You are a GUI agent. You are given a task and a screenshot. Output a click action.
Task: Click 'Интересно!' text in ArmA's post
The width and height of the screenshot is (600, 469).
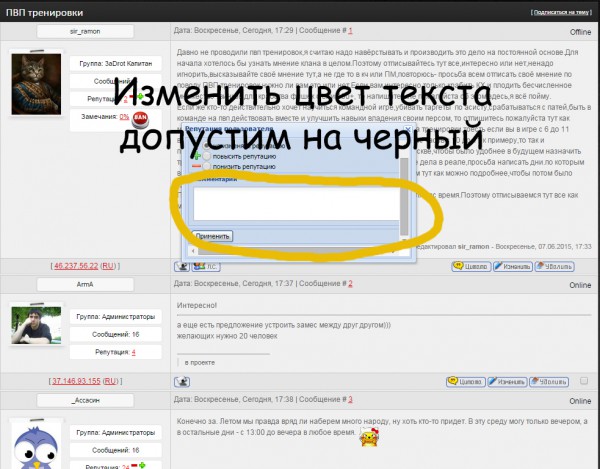[x=197, y=305]
